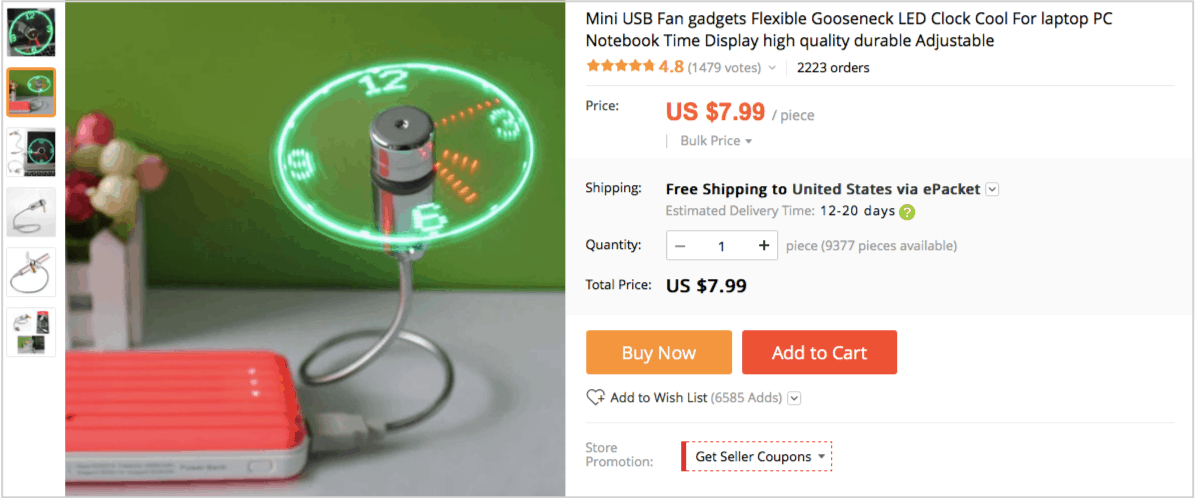Select the fourth gooseneck fan thumbnail
Image resolution: width=1195 pixels, height=498 pixels.
click(31, 212)
